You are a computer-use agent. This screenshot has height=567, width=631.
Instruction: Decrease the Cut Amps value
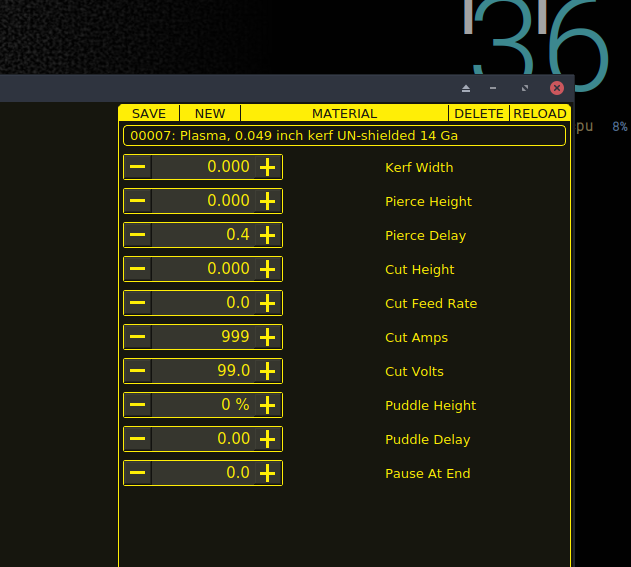(x=138, y=337)
